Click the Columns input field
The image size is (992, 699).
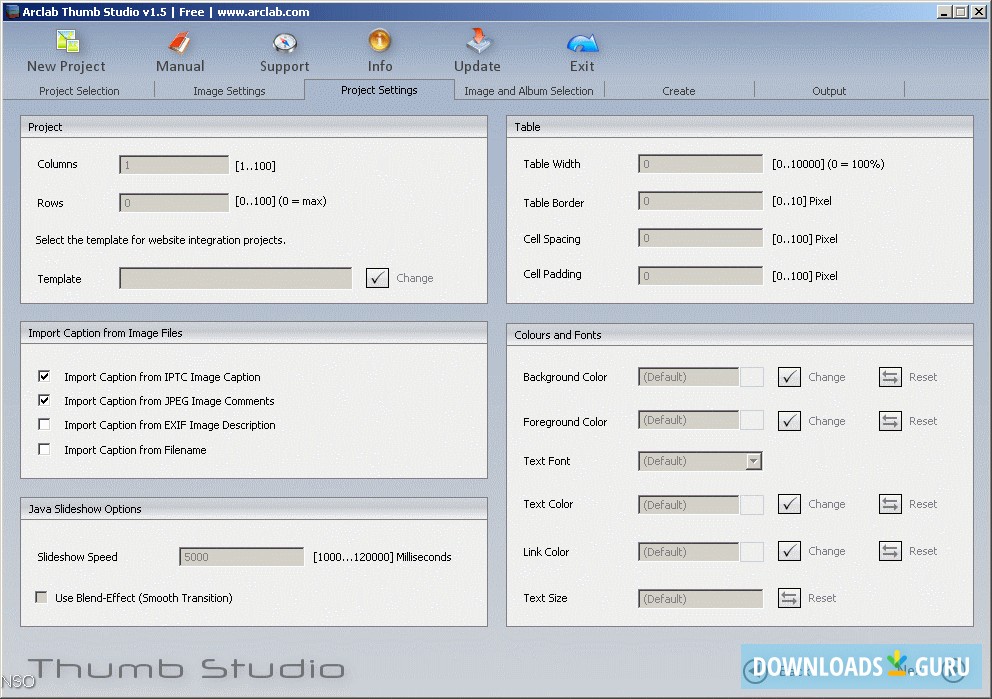[x=174, y=164]
